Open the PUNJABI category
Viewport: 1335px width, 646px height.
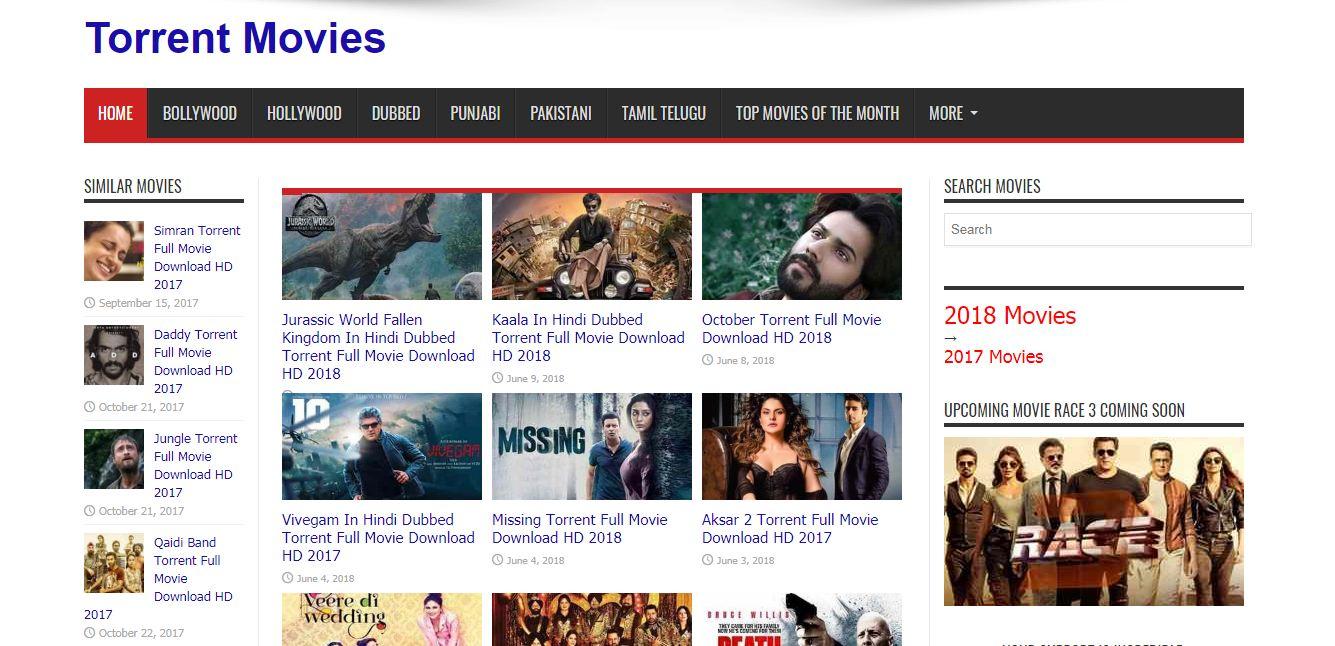(475, 113)
